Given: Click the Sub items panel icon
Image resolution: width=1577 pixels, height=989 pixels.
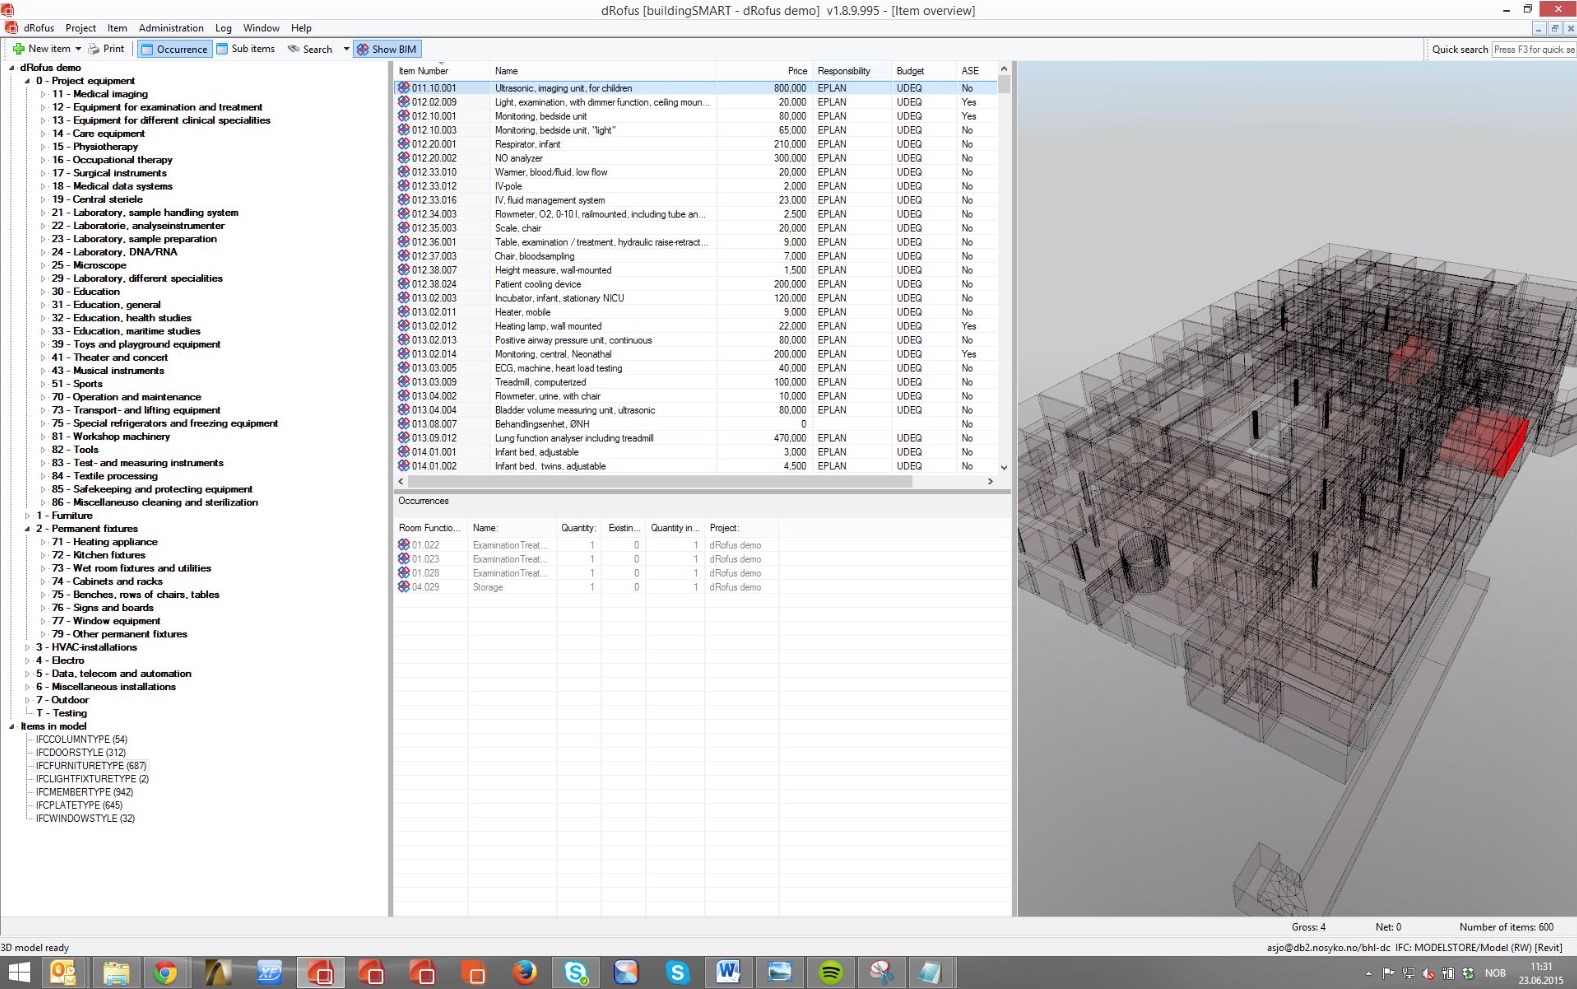Looking at the screenshot, I should click(x=223, y=49).
